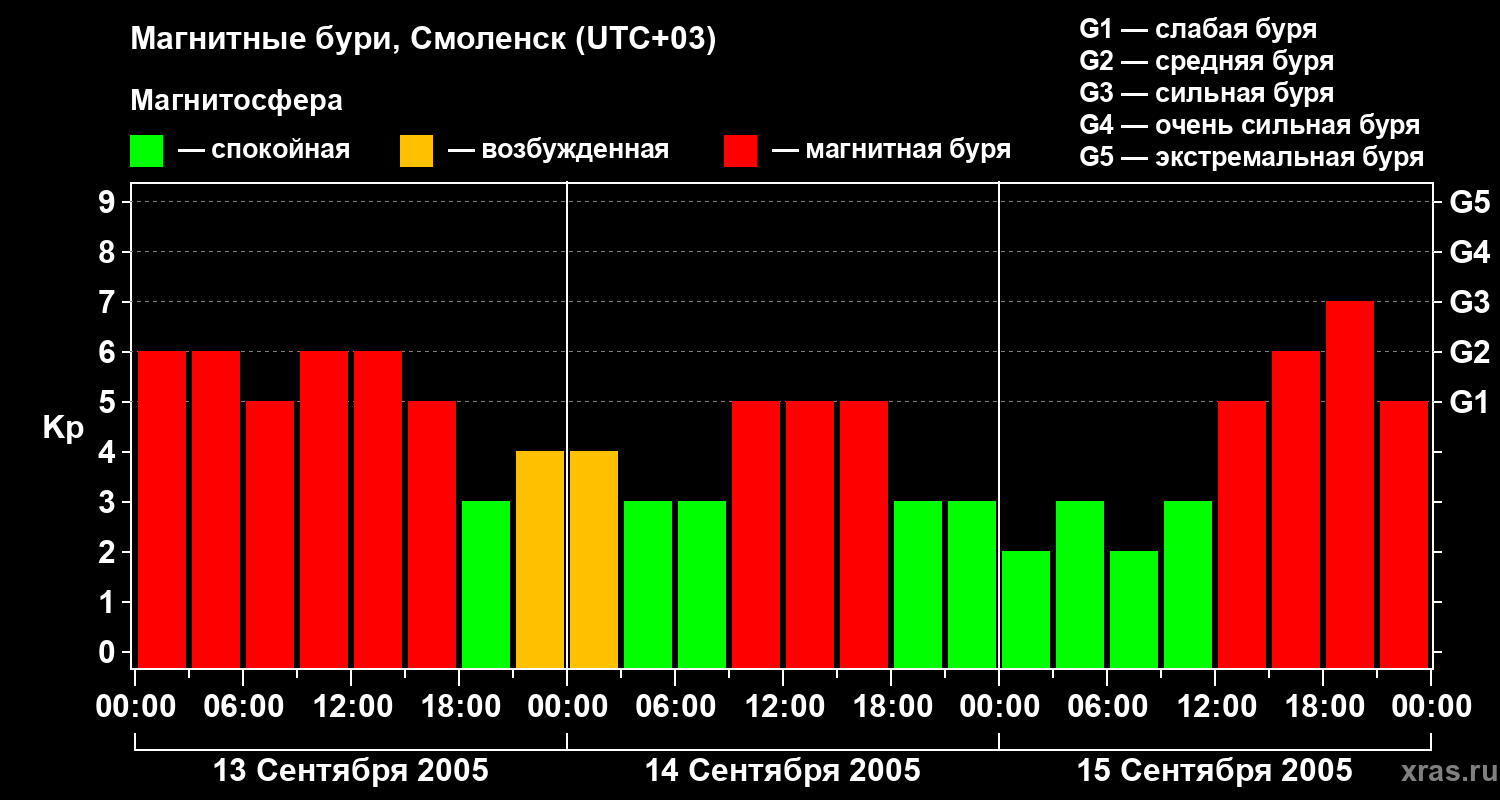Image resolution: width=1500 pixels, height=800 pixels.
Task: Click the 15 Сентября 2005 date label
Action: (x=1215, y=771)
